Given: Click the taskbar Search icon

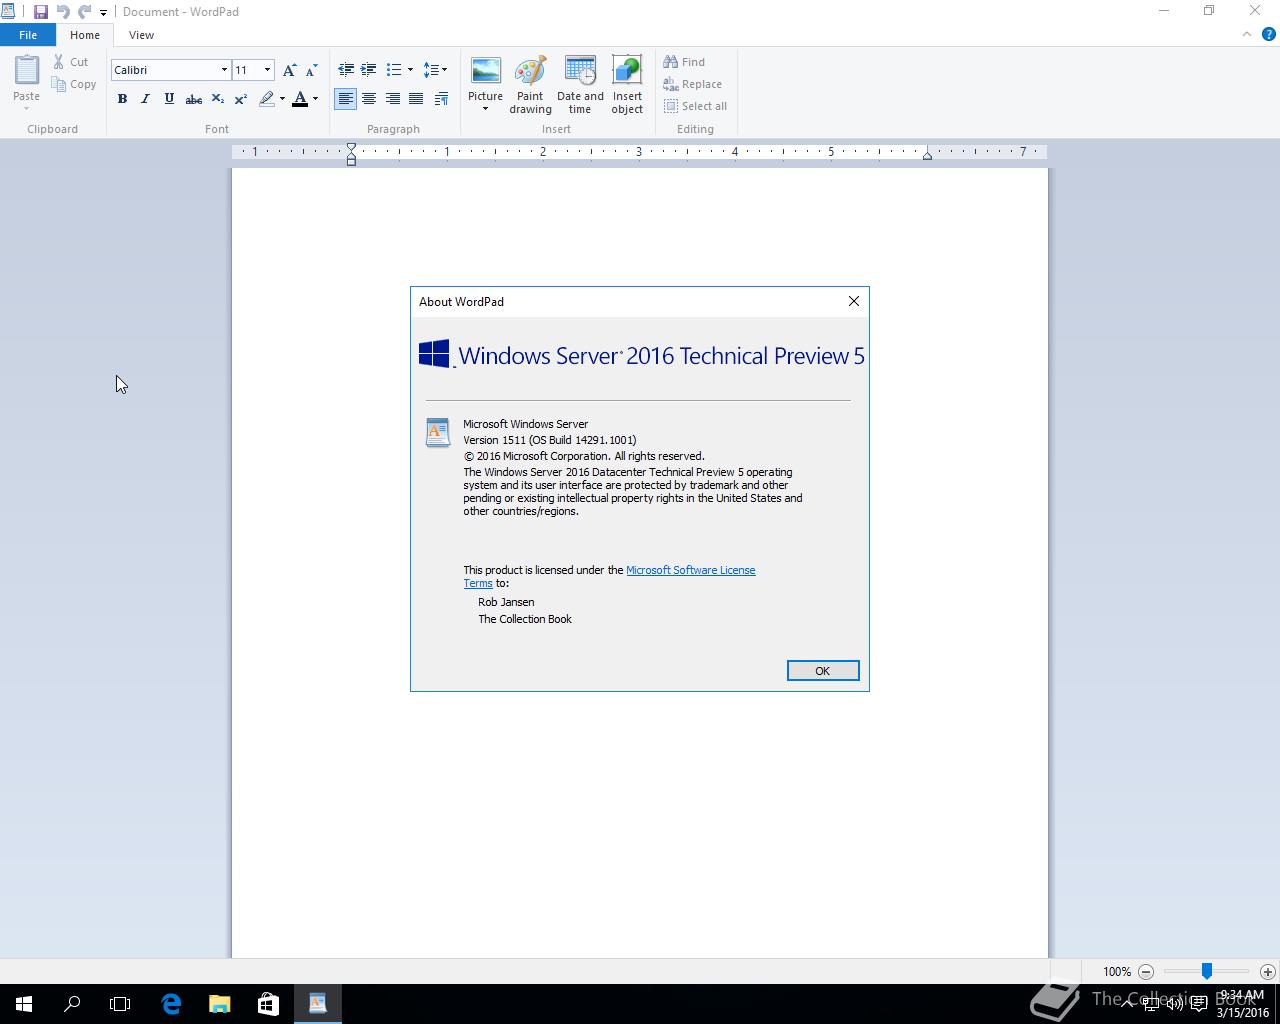Looking at the screenshot, I should point(72,1004).
